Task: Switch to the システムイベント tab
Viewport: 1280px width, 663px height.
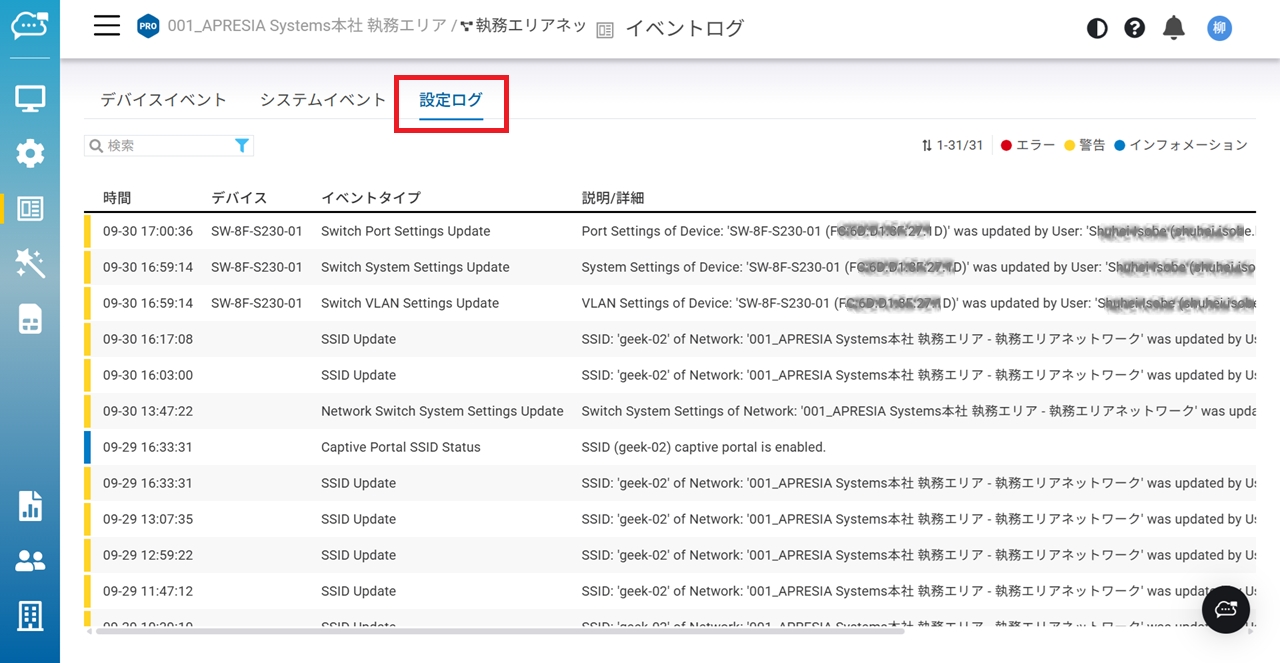Action: point(323,100)
